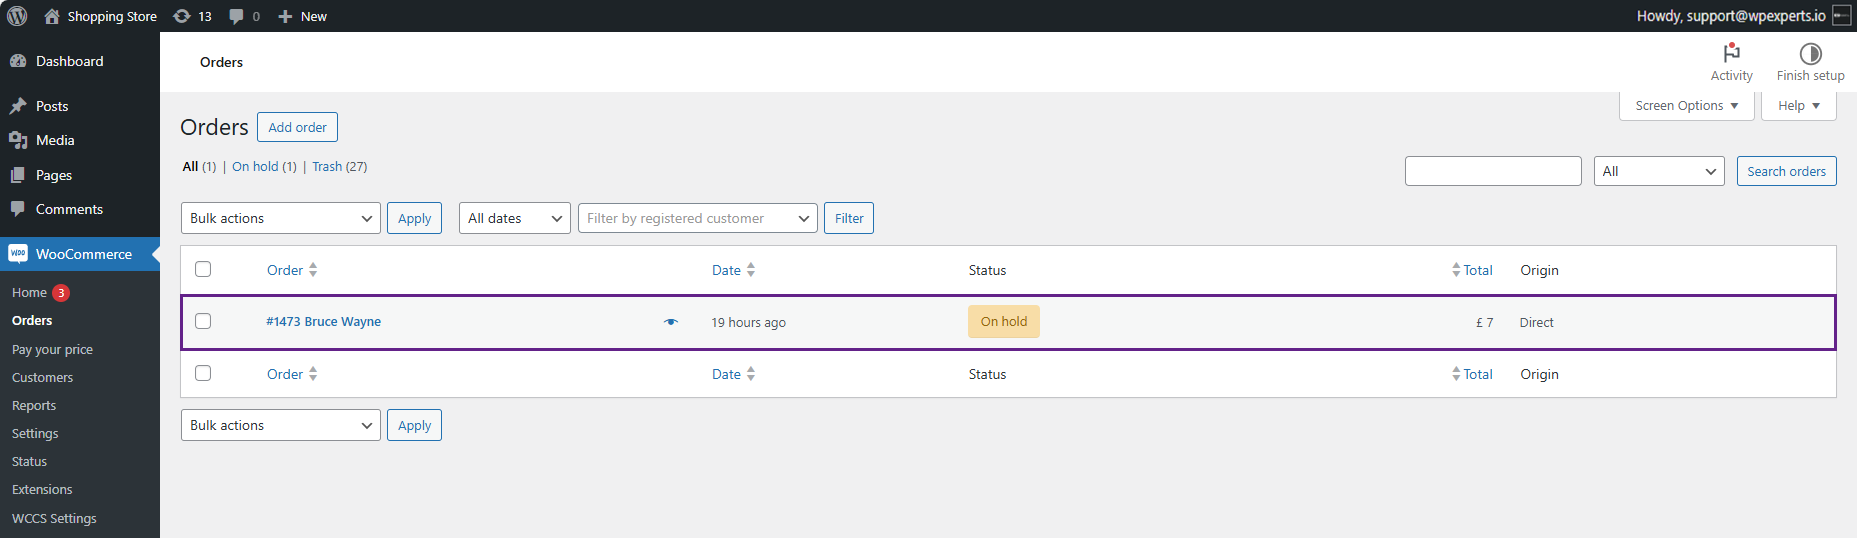1857x538 pixels.
Task: Click the 19 hours ago date
Action: point(748,322)
